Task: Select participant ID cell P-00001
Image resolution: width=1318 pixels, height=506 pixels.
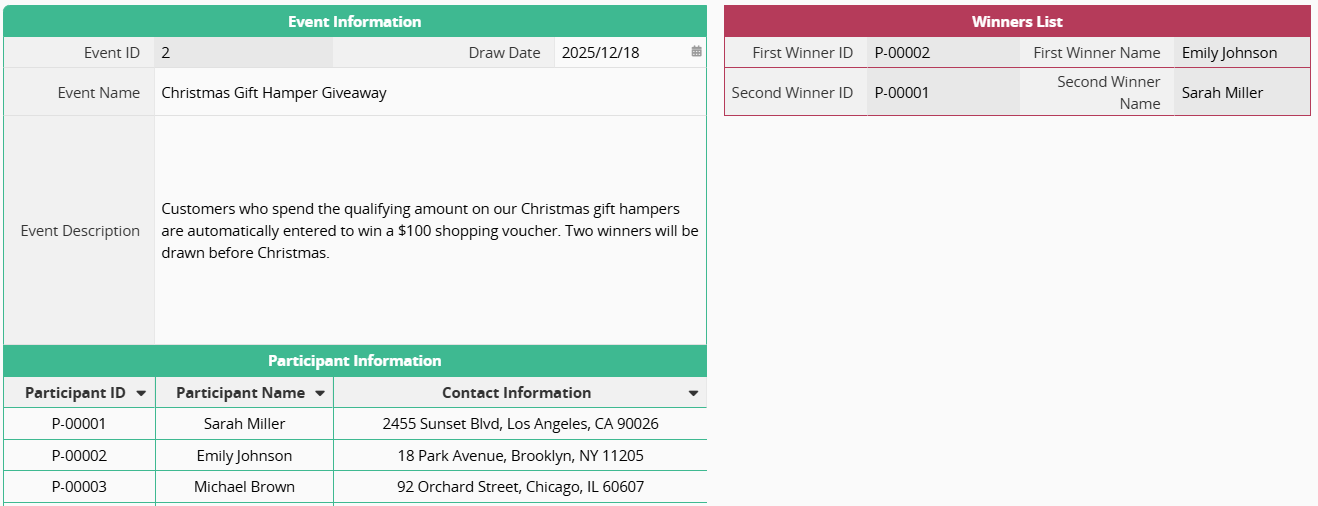Action: (x=79, y=424)
